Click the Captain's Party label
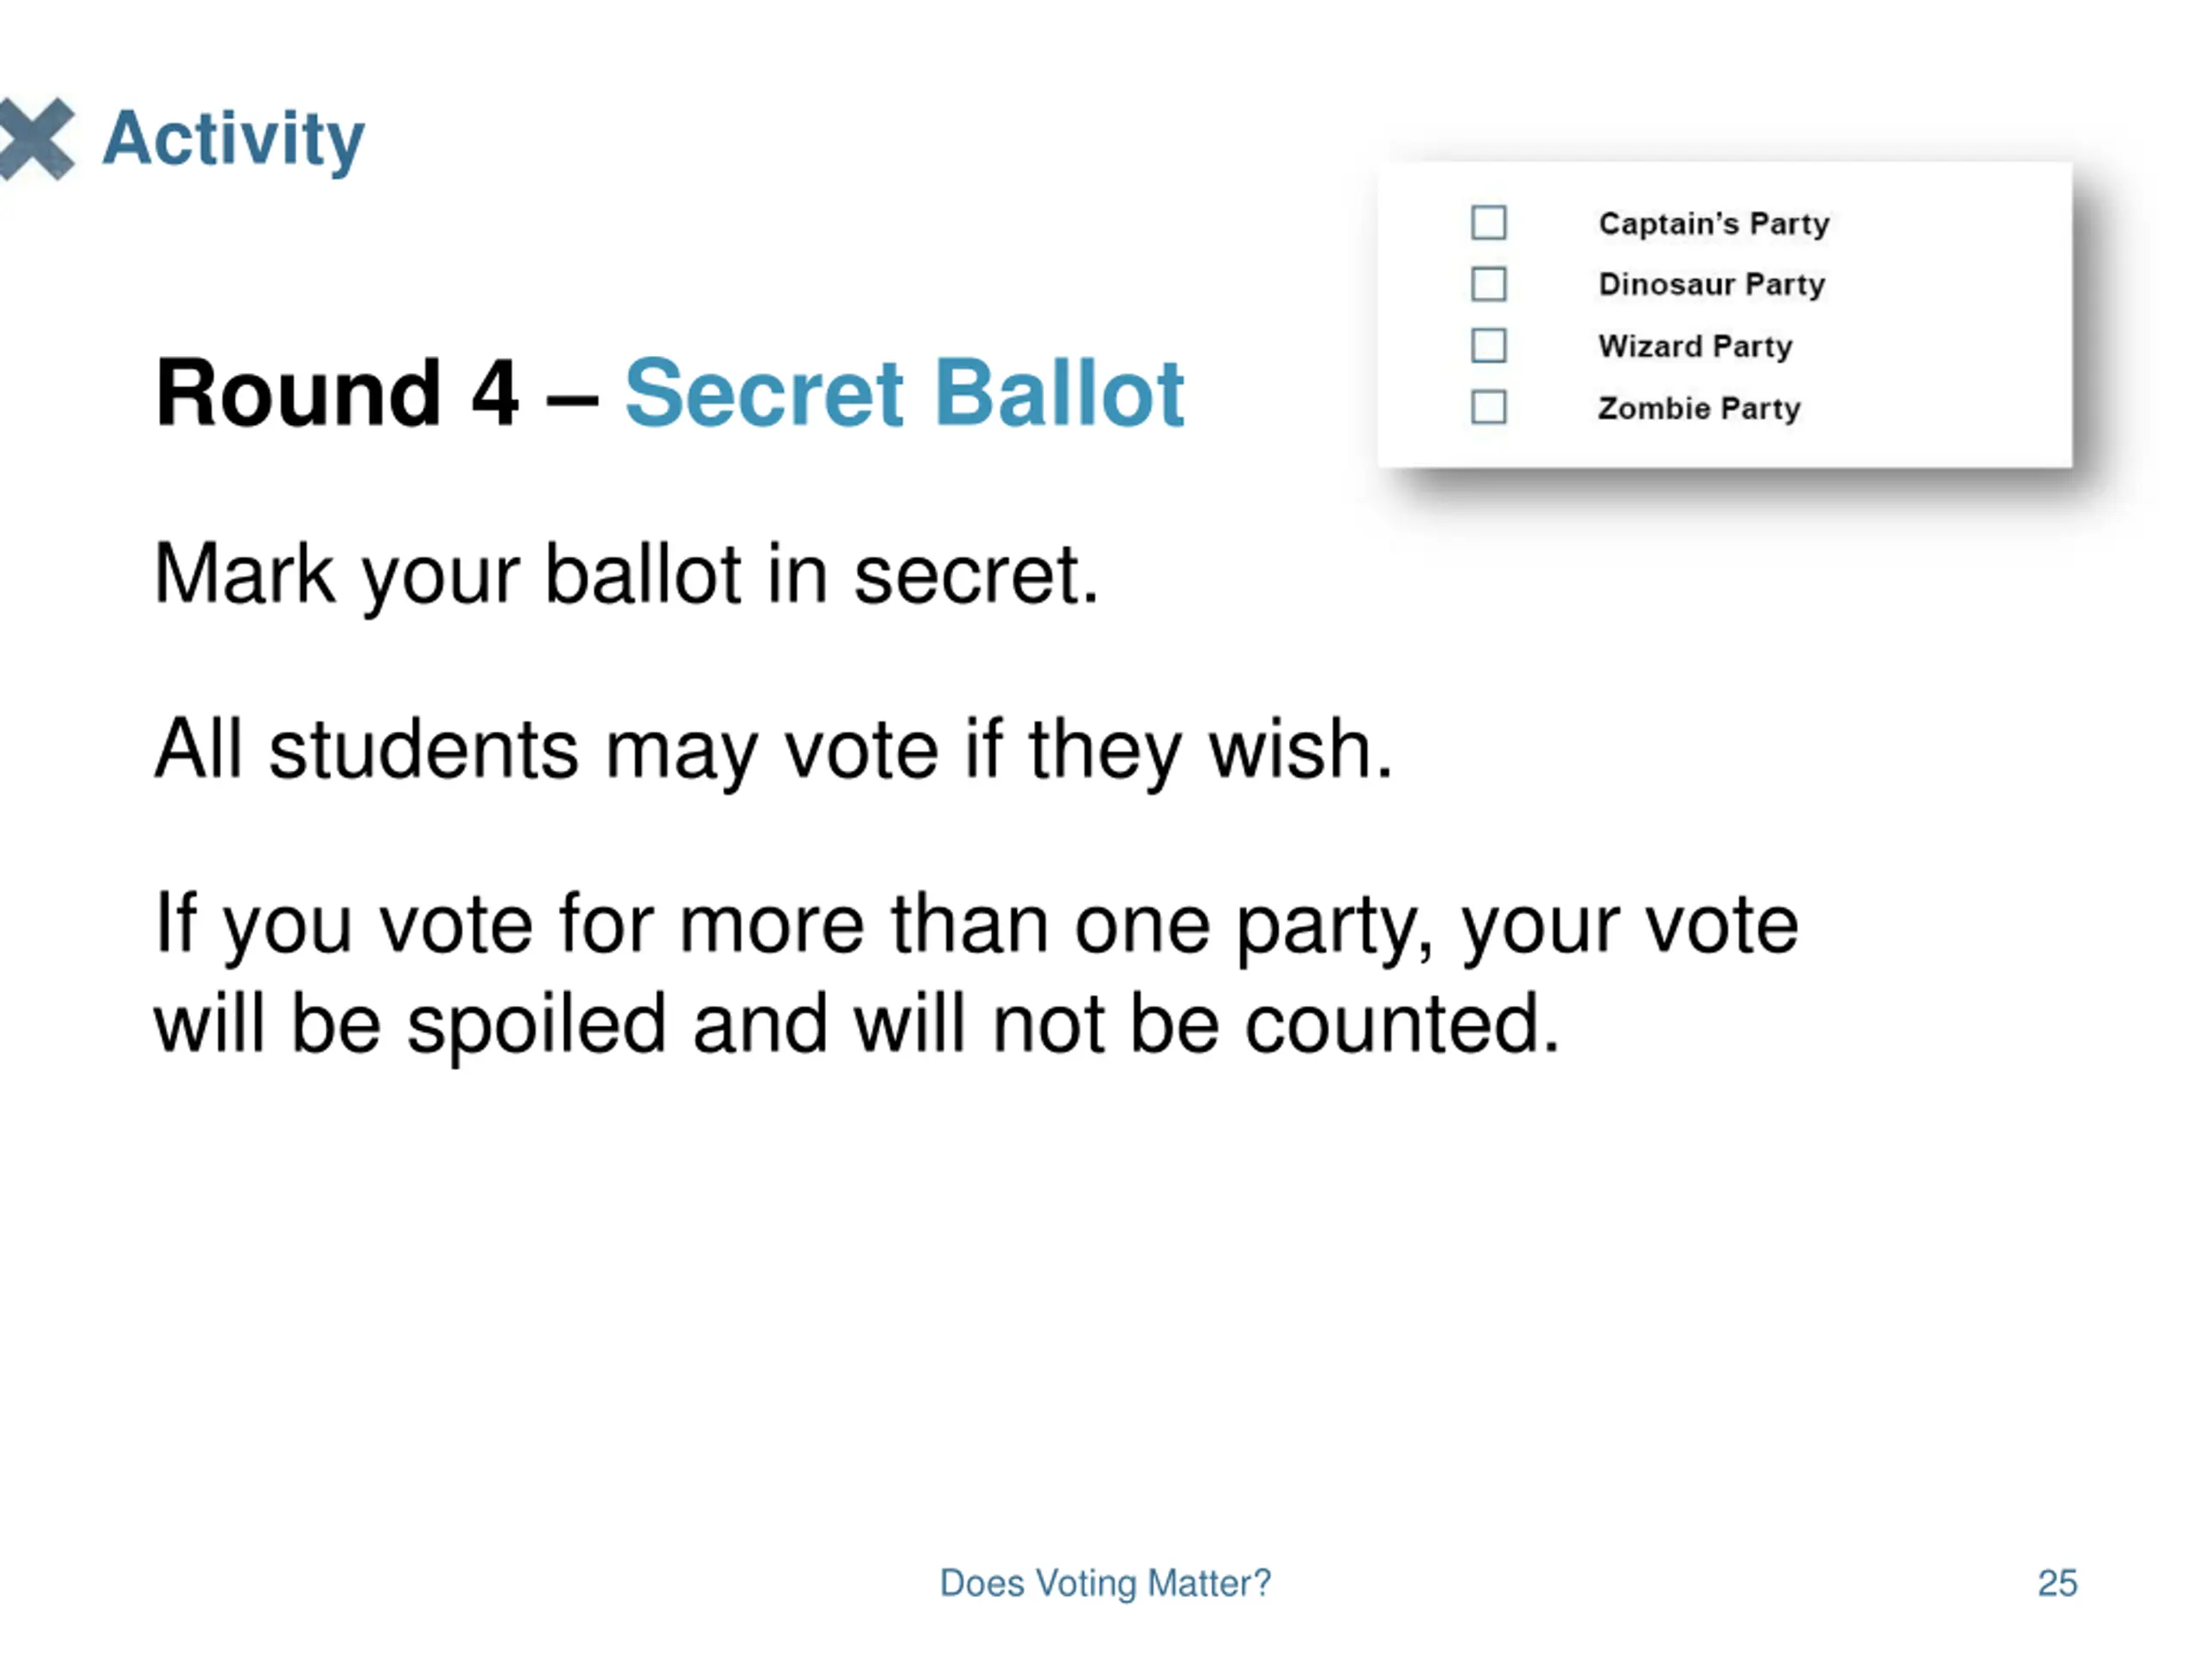Screen dimensions: 2212x1659 1714,224
